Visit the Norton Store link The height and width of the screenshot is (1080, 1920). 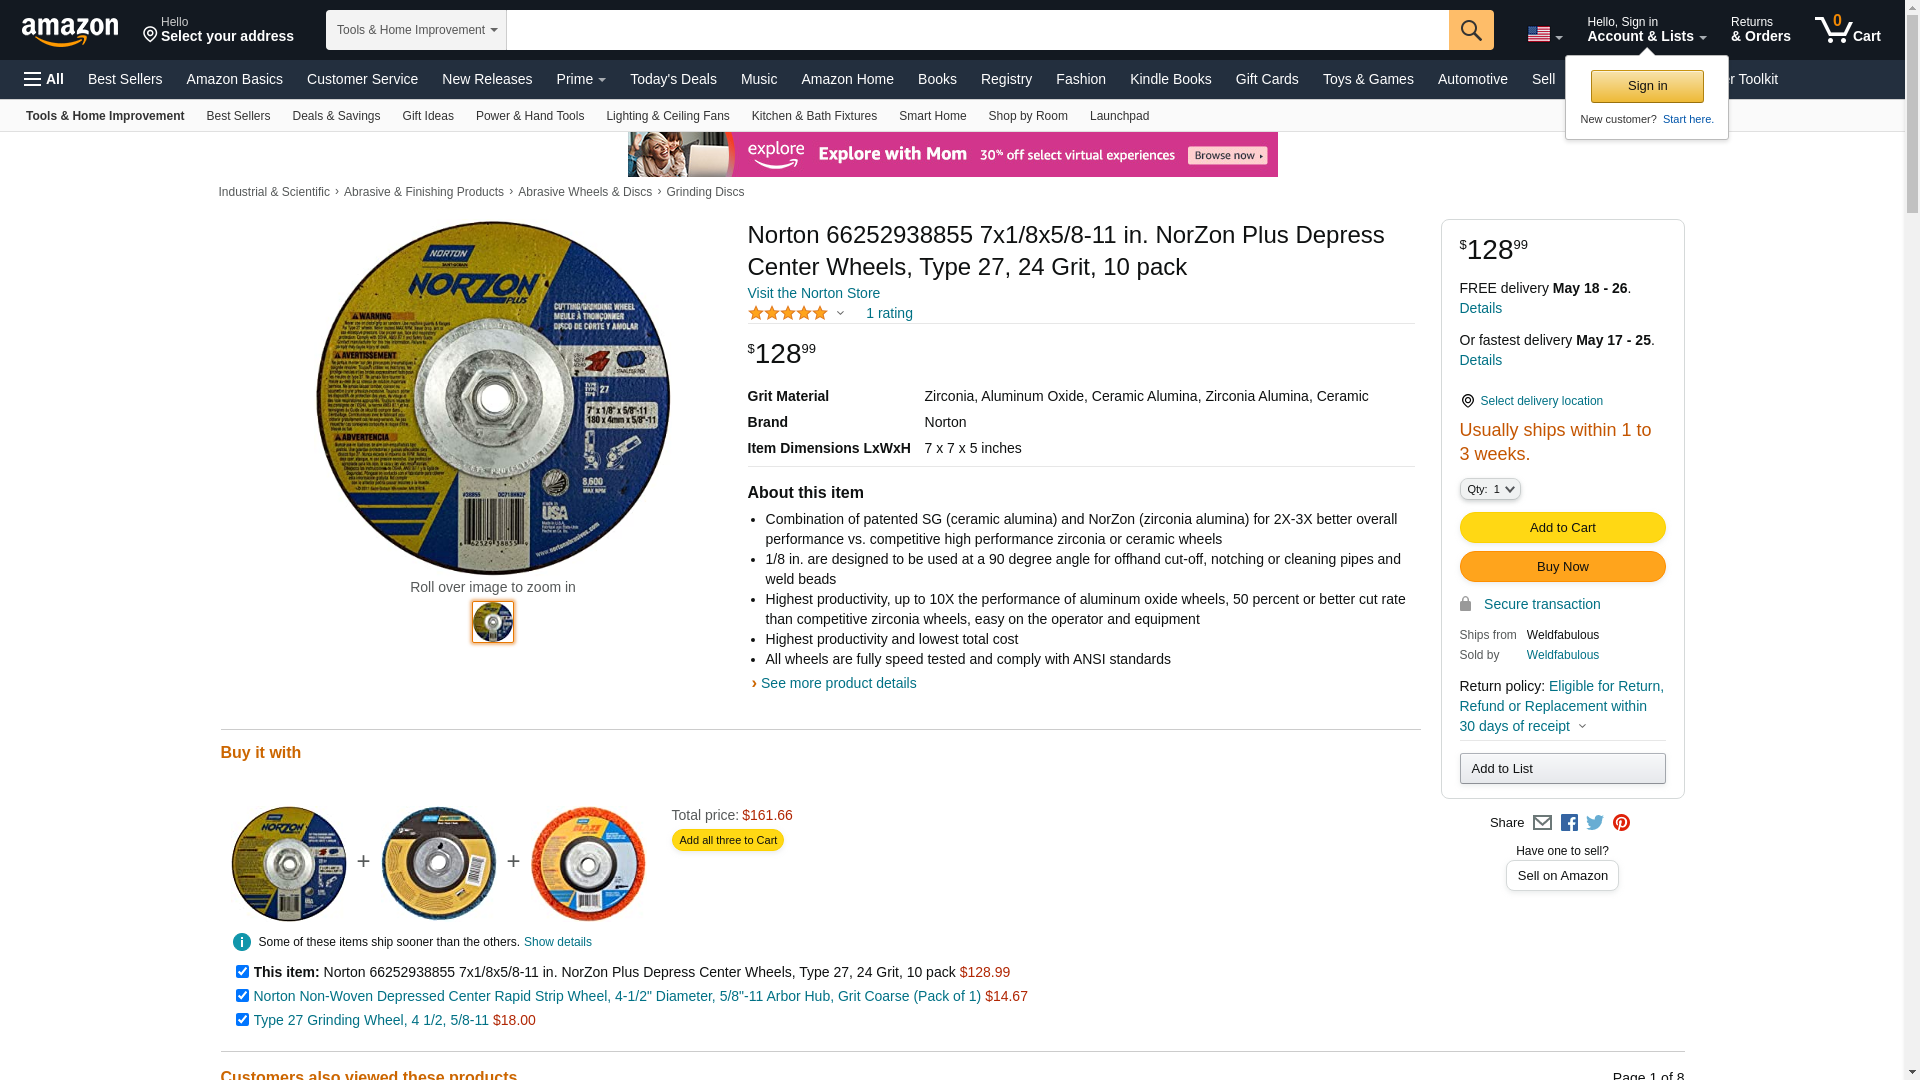click(x=814, y=293)
